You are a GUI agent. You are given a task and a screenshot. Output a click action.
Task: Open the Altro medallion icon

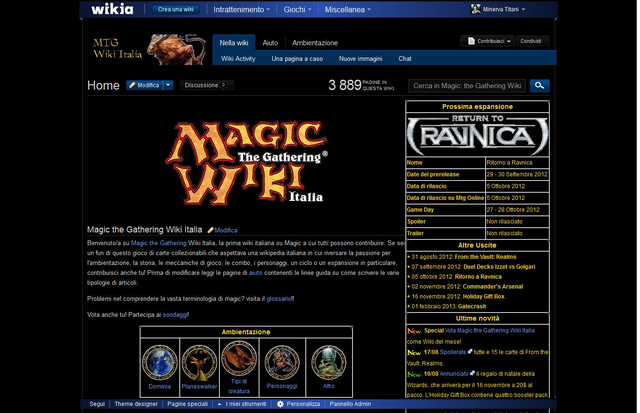coord(329,362)
